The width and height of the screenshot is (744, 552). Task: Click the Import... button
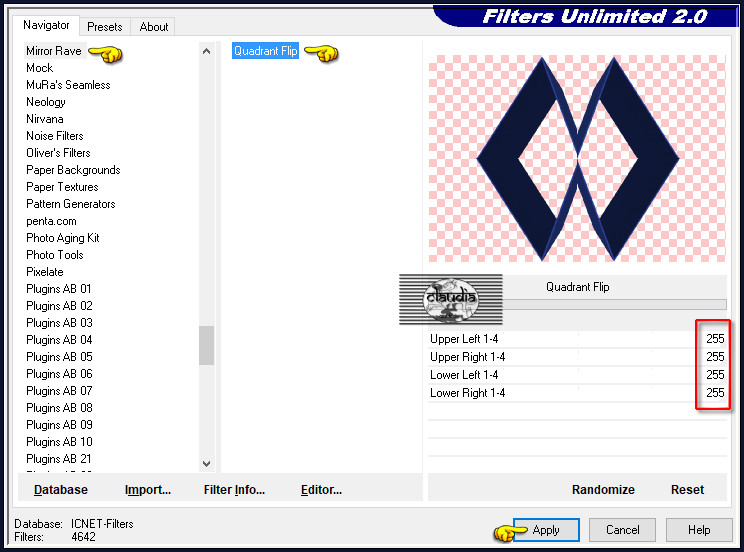pyautogui.click(x=148, y=490)
